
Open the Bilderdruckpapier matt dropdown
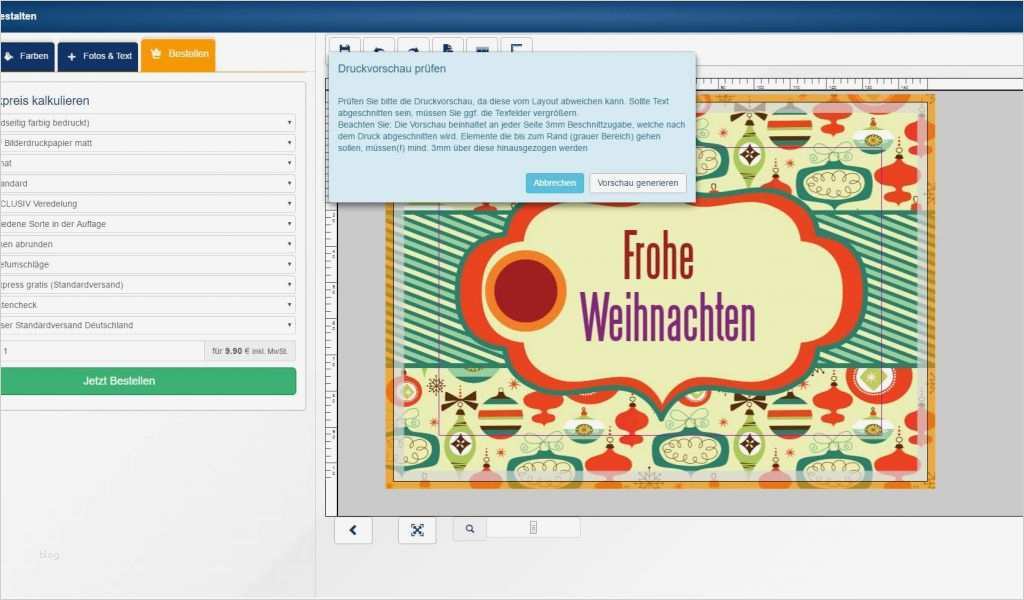tap(148, 143)
